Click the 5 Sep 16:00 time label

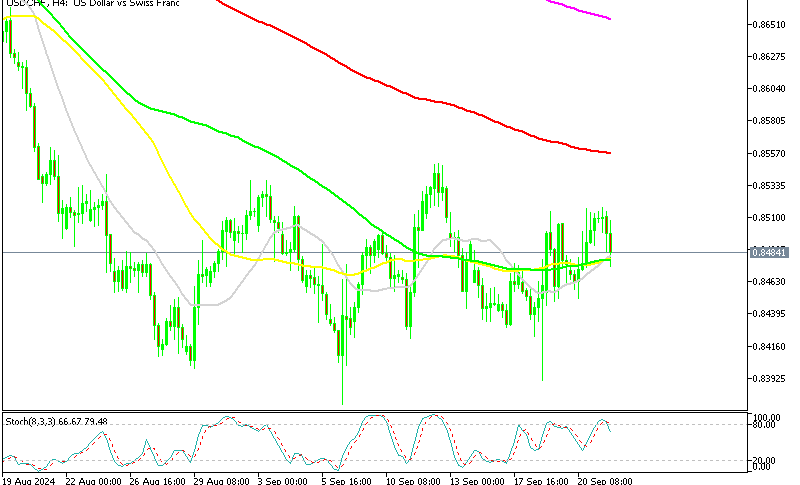tap(346, 481)
